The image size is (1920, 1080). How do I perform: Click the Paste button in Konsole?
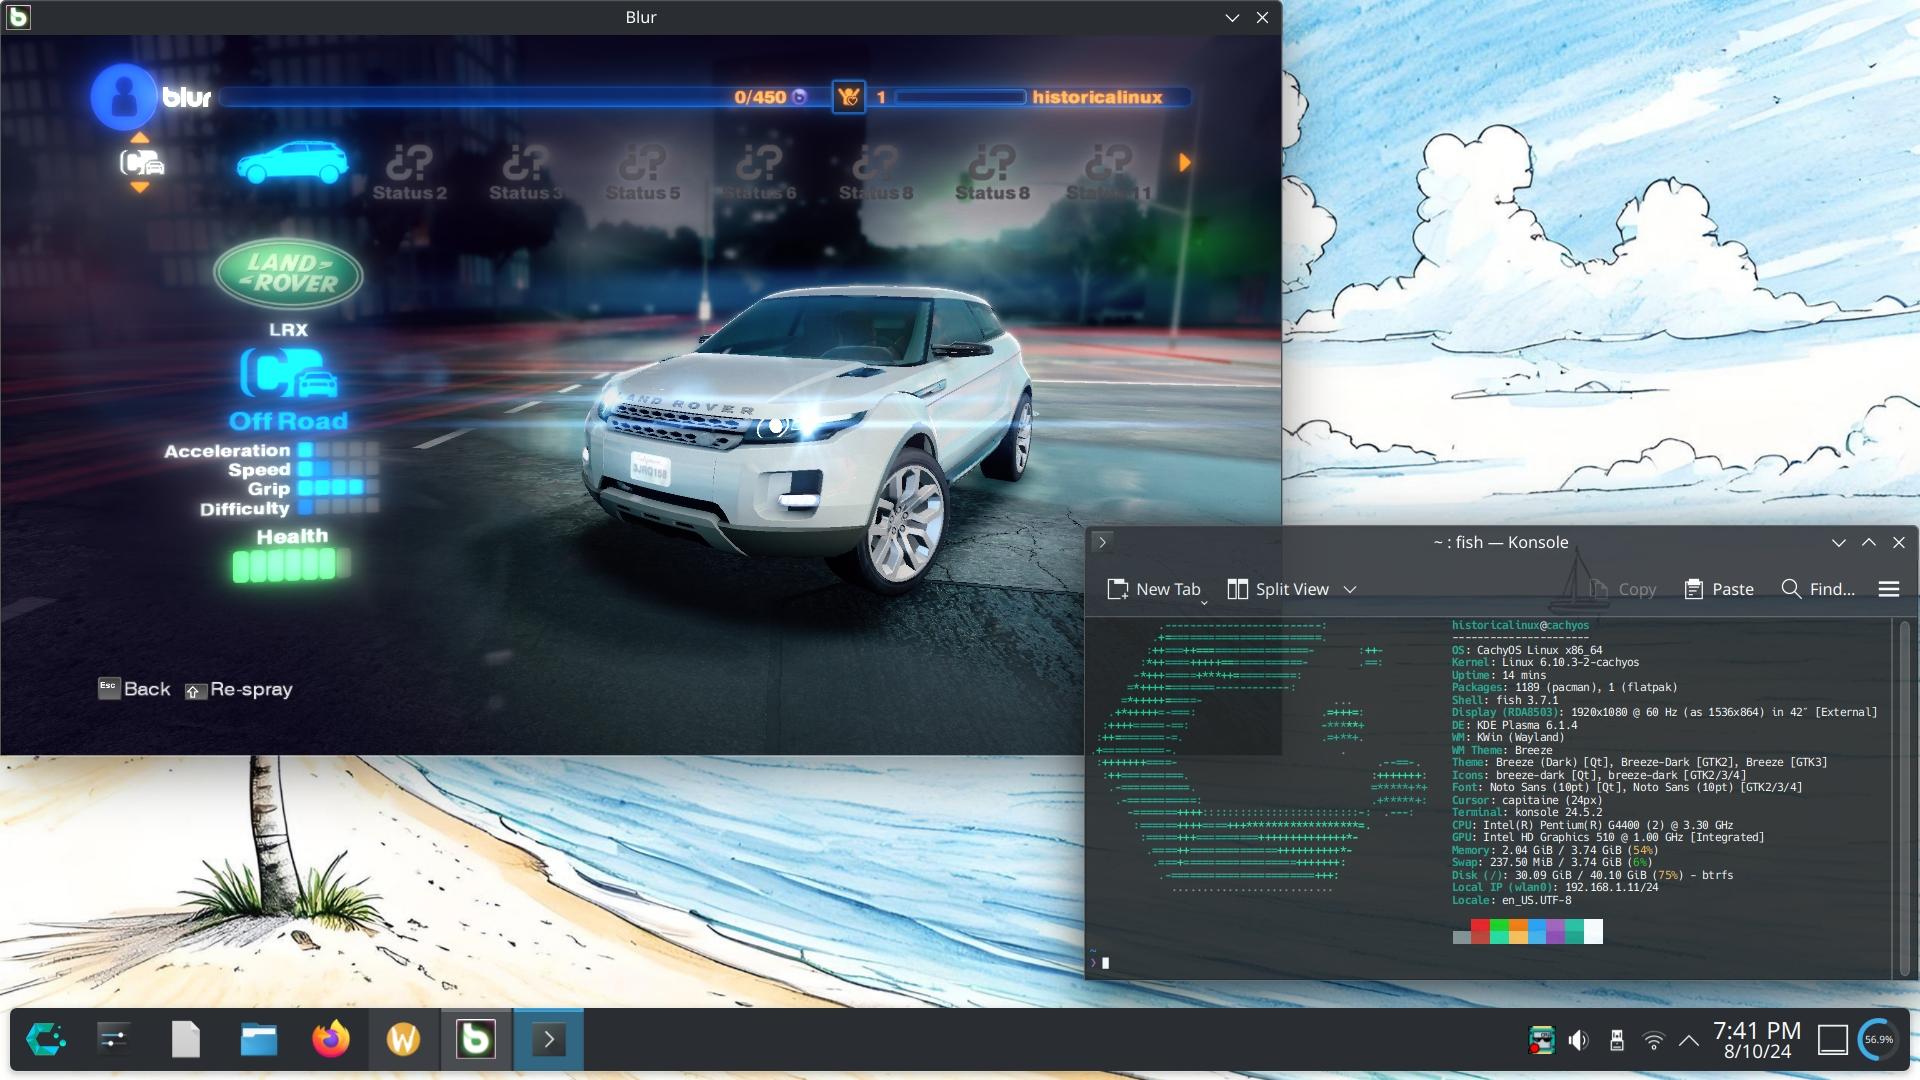pyautogui.click(x=1719, y=589)
